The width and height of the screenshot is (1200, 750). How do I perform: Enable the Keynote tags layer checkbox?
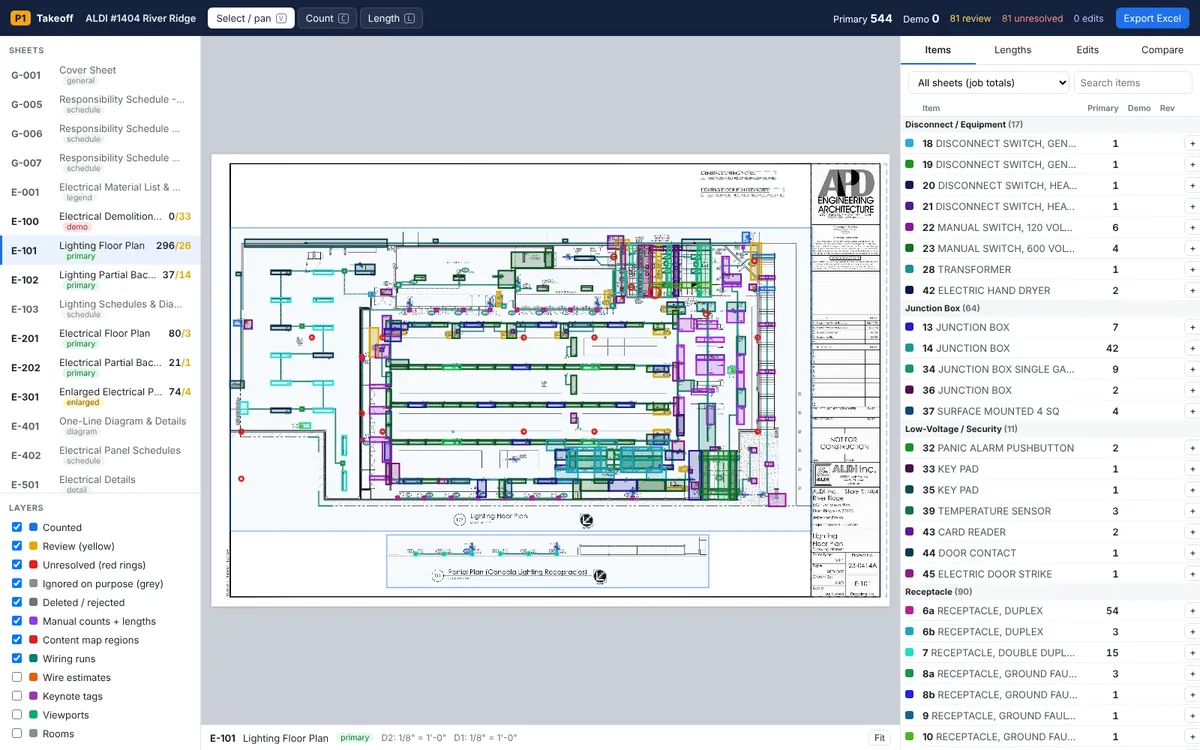pyautogui.click(x=17, y=696)
